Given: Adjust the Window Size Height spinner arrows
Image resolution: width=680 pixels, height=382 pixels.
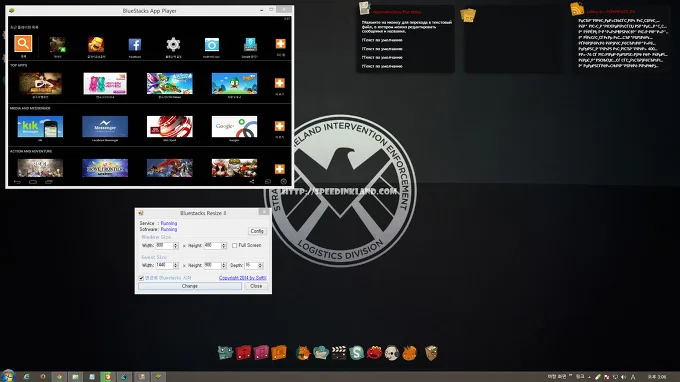Looking at the screenshot, I should 224,245.
